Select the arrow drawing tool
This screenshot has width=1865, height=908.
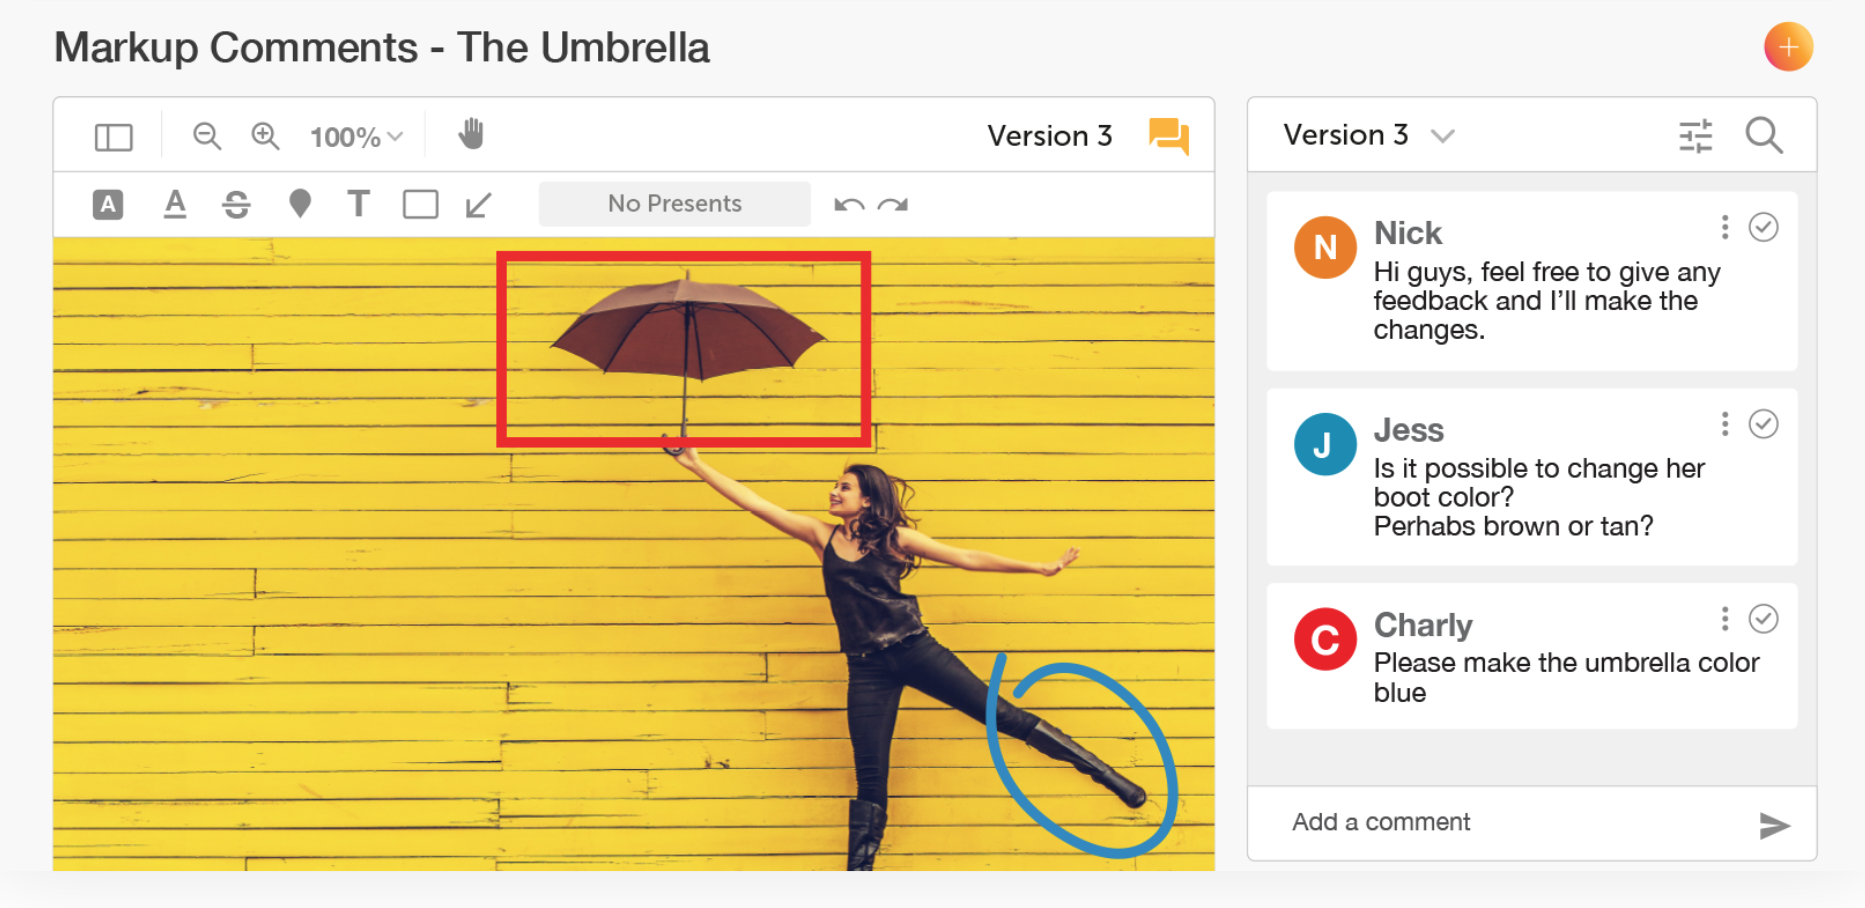[x=478, y=205]
